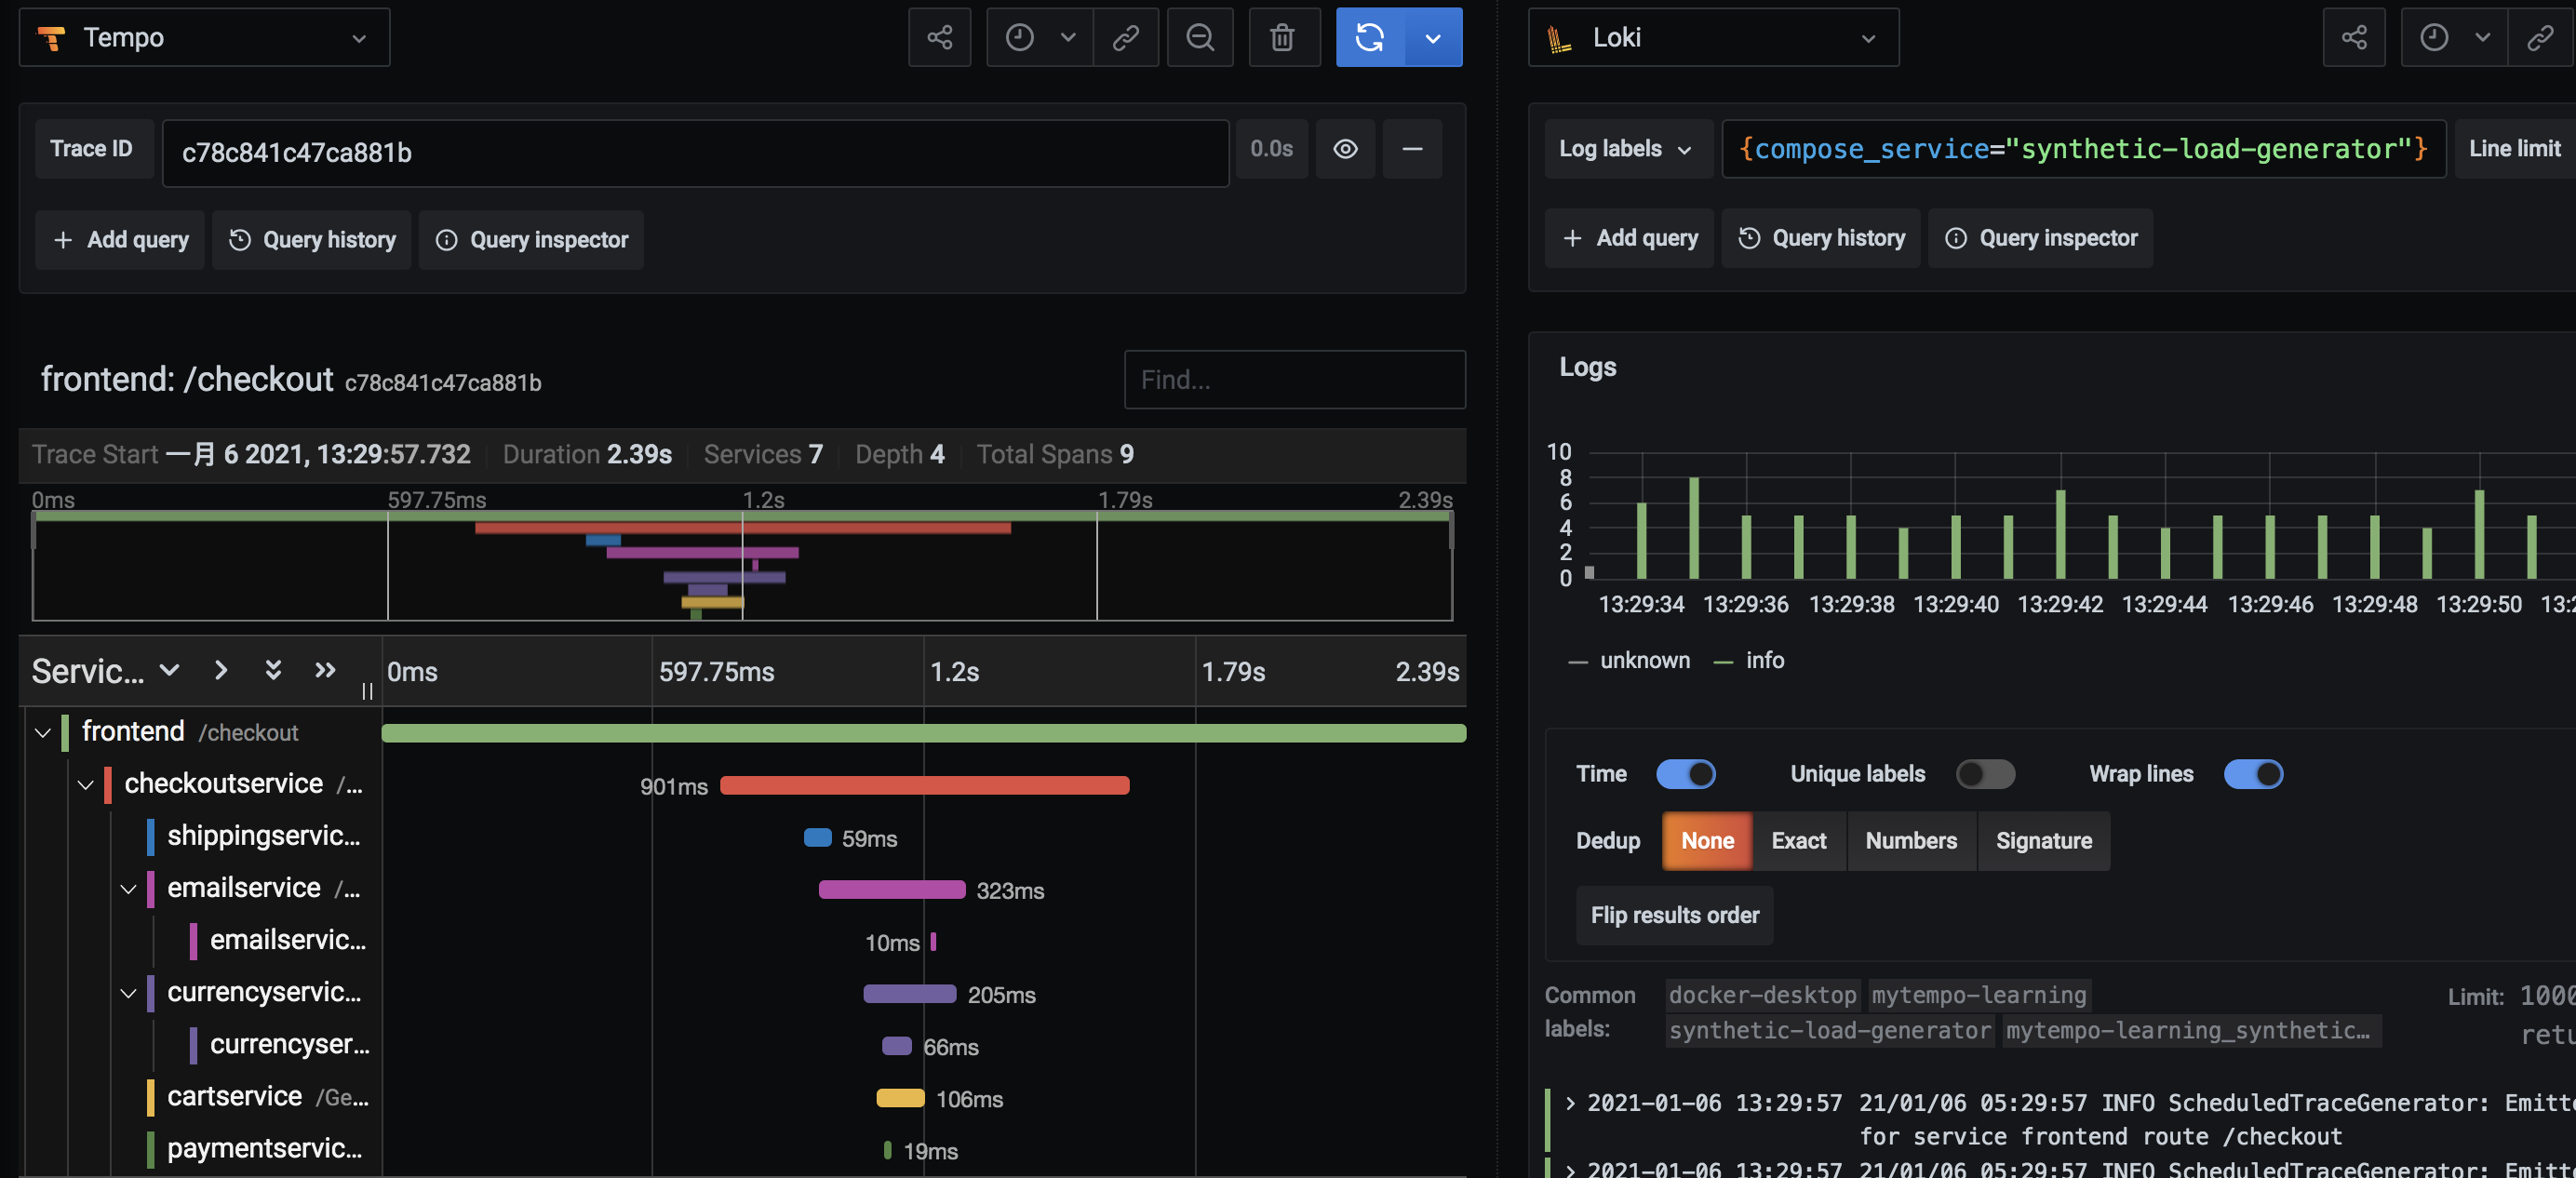2576x1178 pixels.
Task: Collapse all spans with double right chevron
Action: click(x=325, y=670)
